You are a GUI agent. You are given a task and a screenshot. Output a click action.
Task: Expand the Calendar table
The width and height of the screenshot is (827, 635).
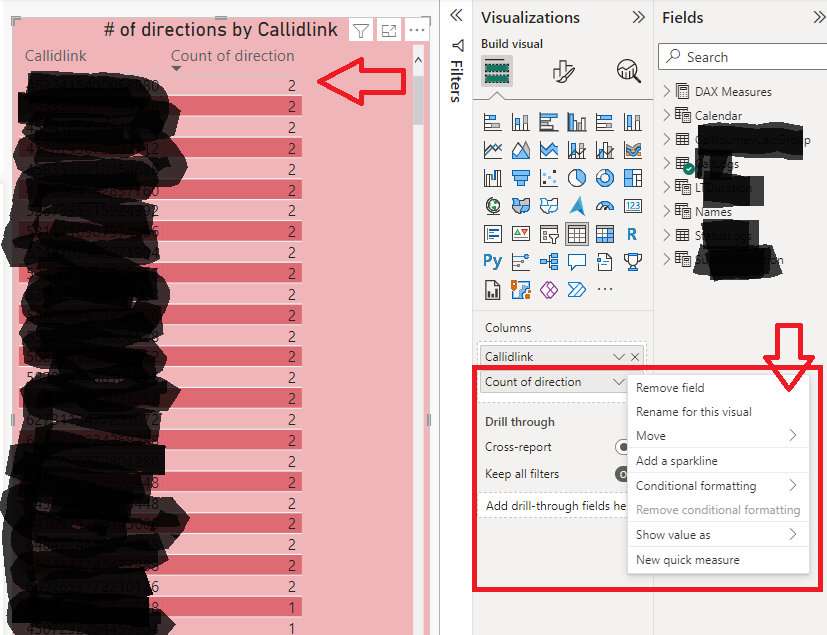[667, 114]
